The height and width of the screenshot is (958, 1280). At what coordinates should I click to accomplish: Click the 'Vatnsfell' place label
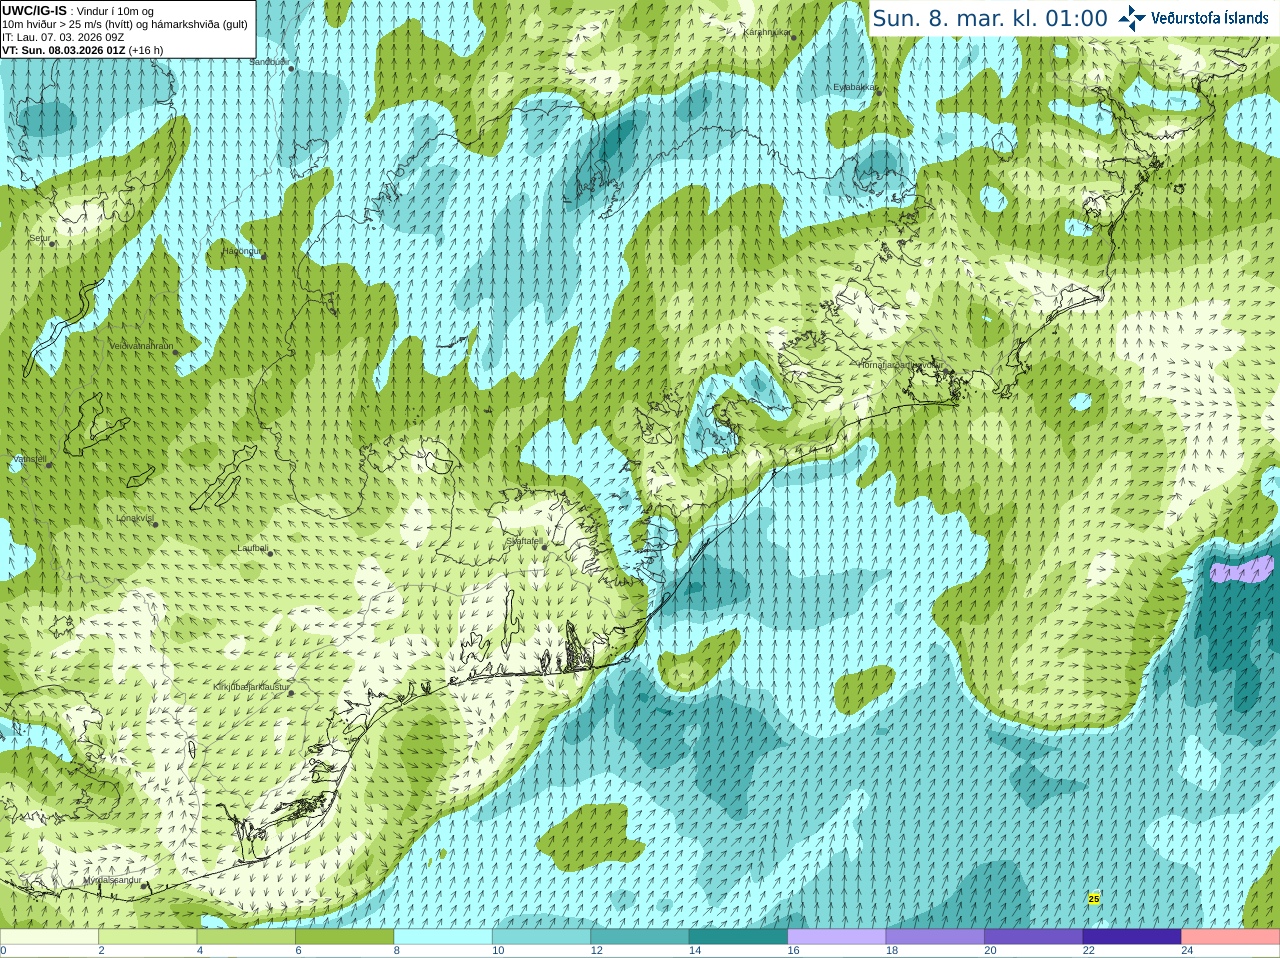click(x=29, y=459)
